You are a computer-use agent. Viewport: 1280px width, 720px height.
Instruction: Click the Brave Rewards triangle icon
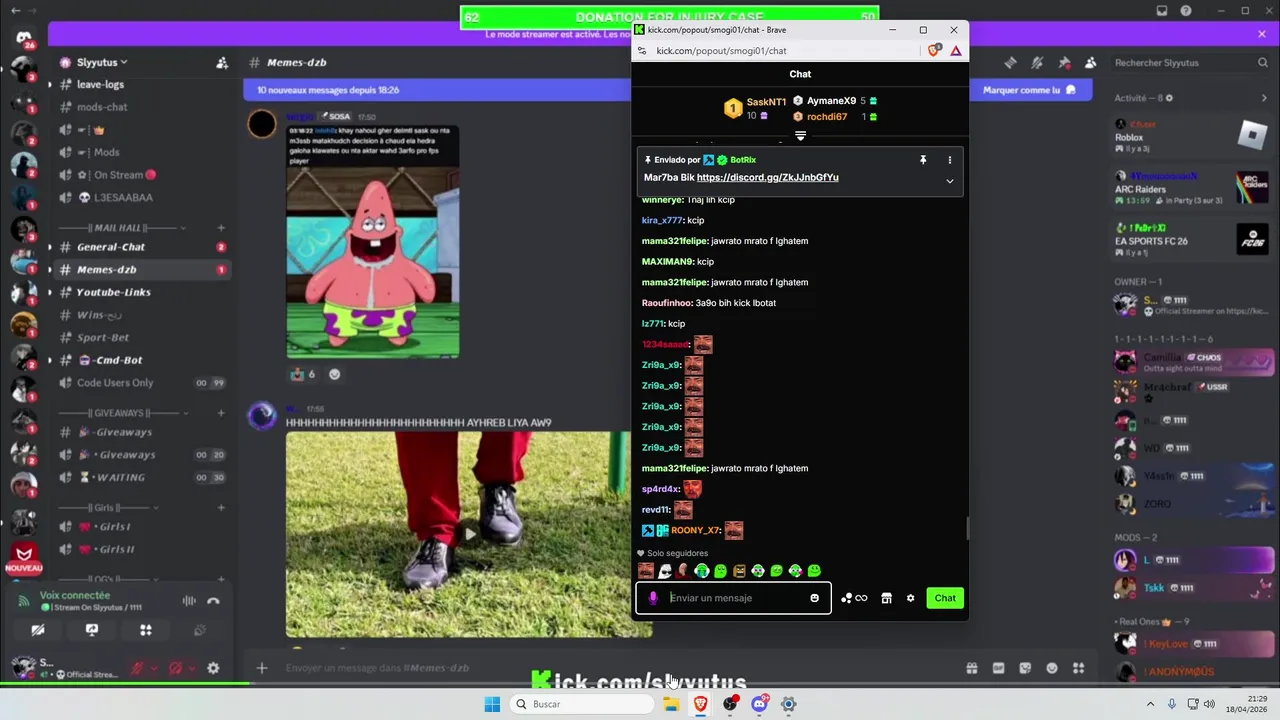tap(956, 51)
